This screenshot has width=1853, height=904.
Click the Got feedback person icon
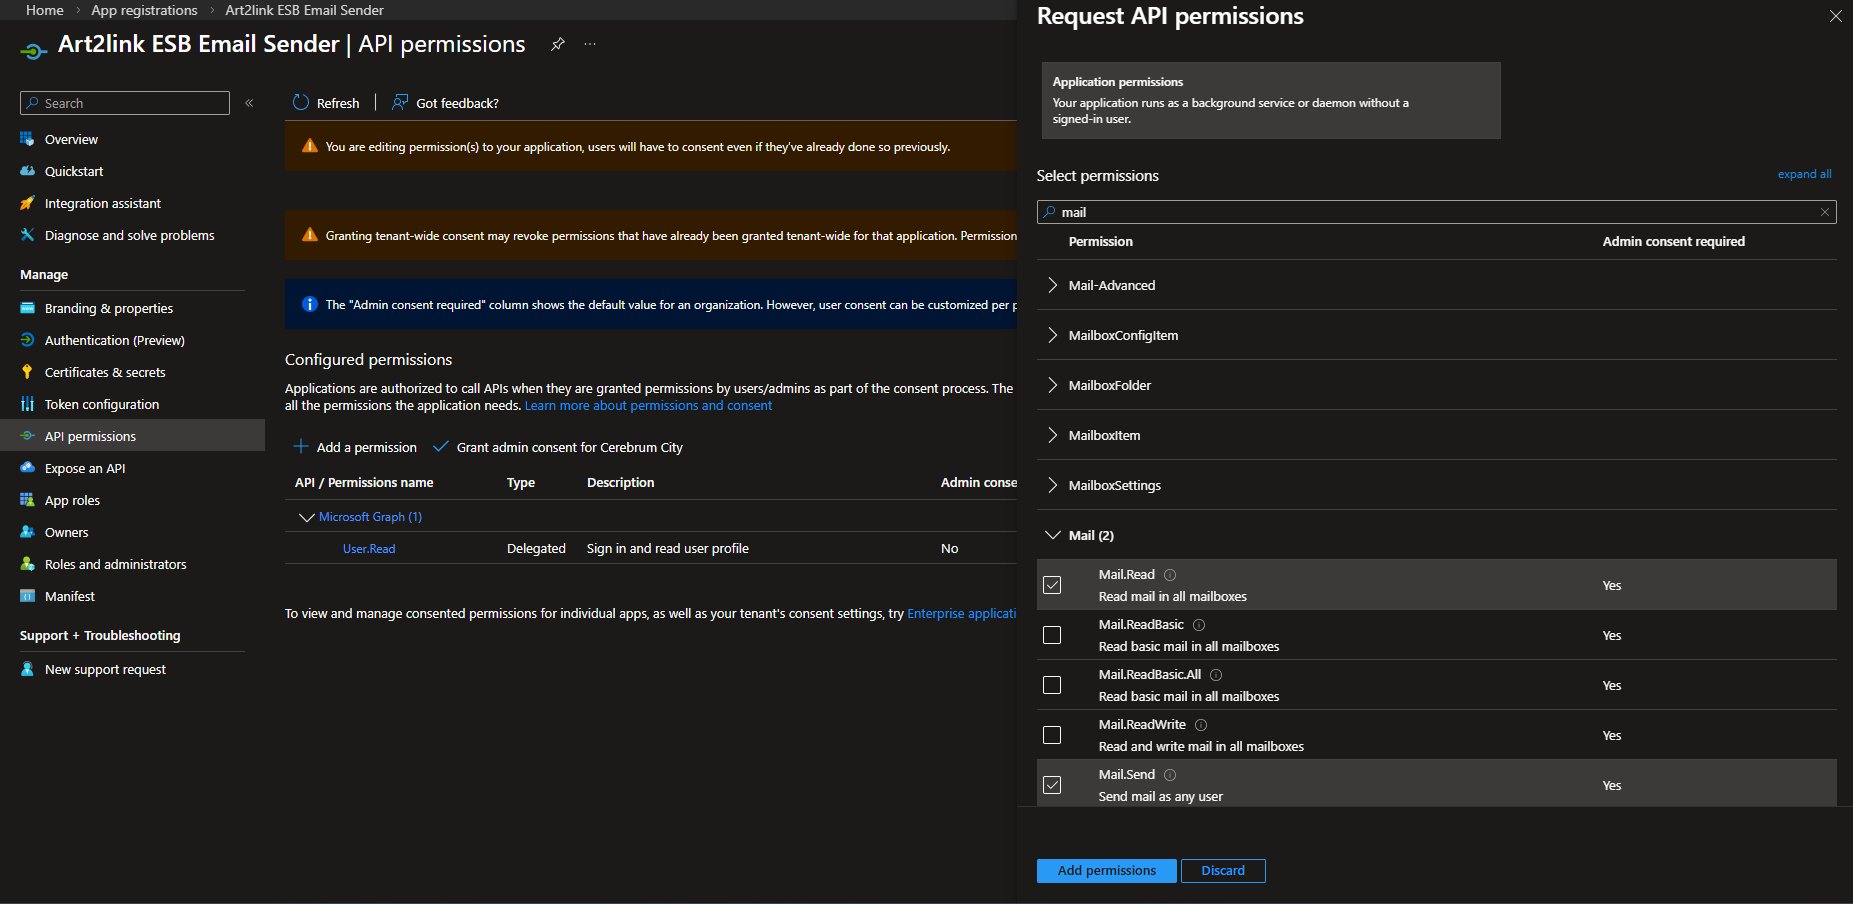[x=400, y=102]
